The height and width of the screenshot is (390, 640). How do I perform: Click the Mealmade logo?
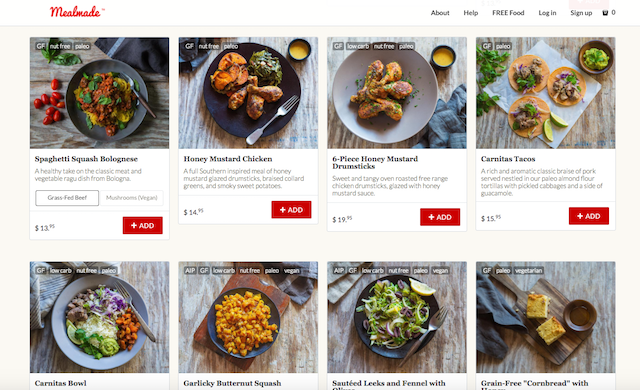pyautogui.click(x=77, y=12)
